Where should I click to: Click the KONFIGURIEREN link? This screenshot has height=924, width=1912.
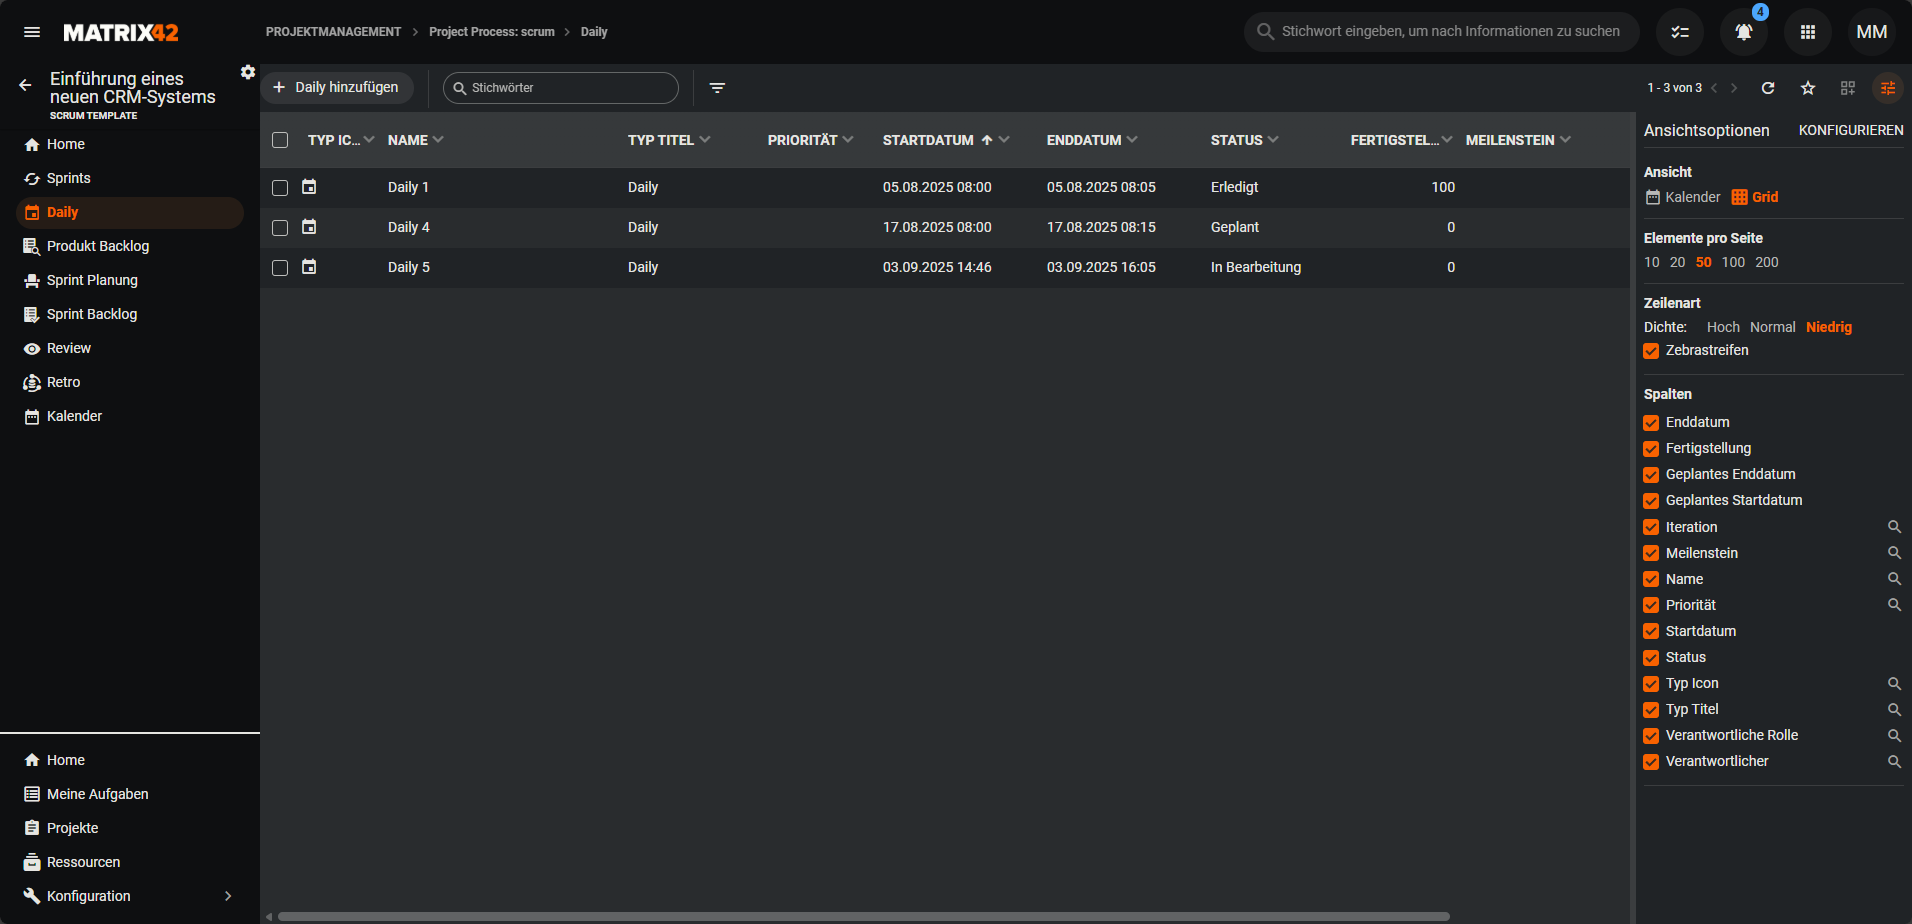(x=1850, y=130)
